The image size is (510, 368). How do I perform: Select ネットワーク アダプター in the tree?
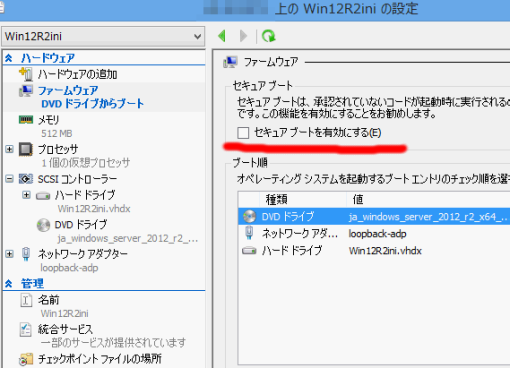(83, 254)
